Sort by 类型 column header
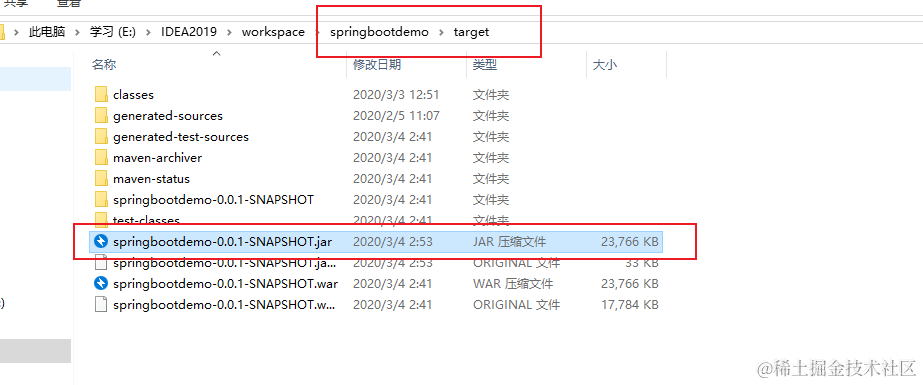This screenshot has width=923, height=385. tap(484, 65)
